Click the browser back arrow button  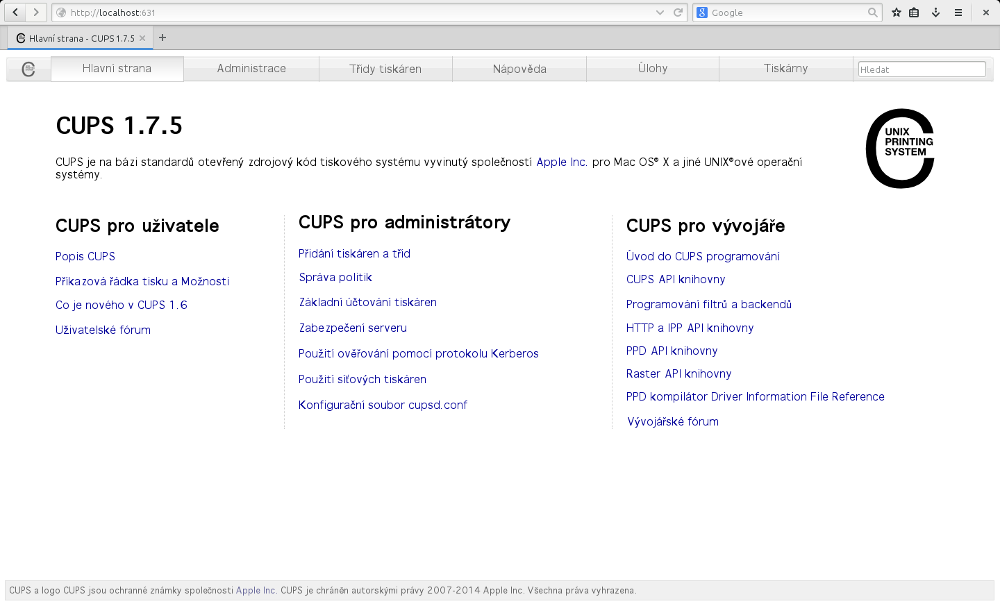(x=16, y=12)
